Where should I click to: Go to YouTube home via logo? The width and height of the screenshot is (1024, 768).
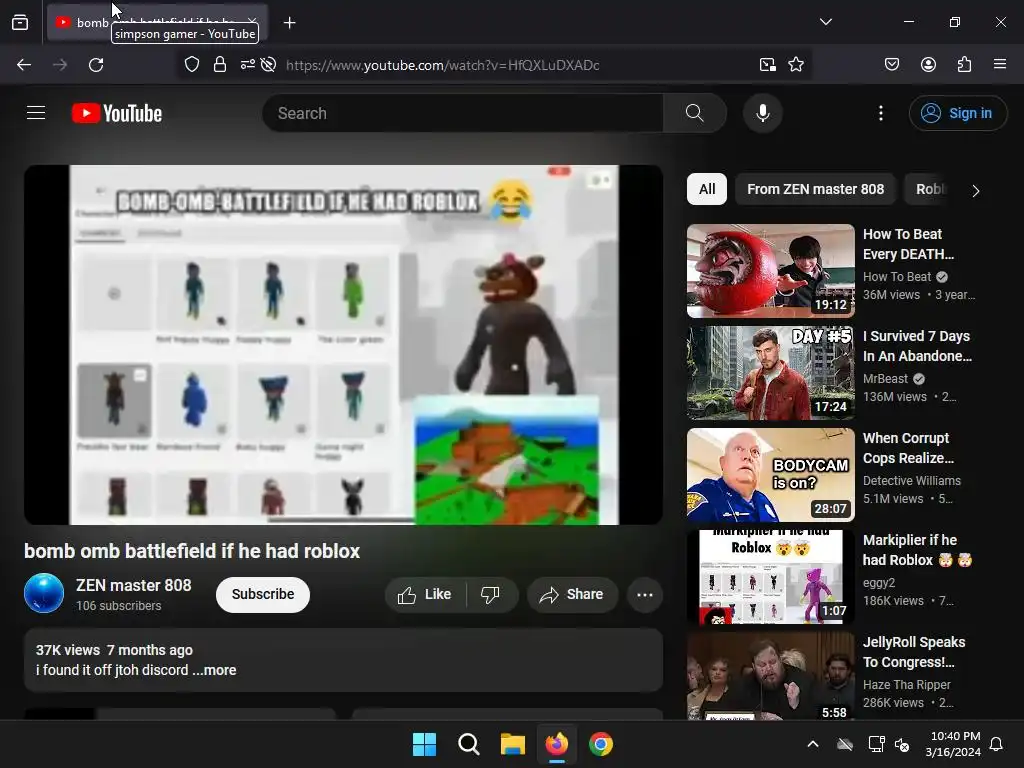point(117,113)
